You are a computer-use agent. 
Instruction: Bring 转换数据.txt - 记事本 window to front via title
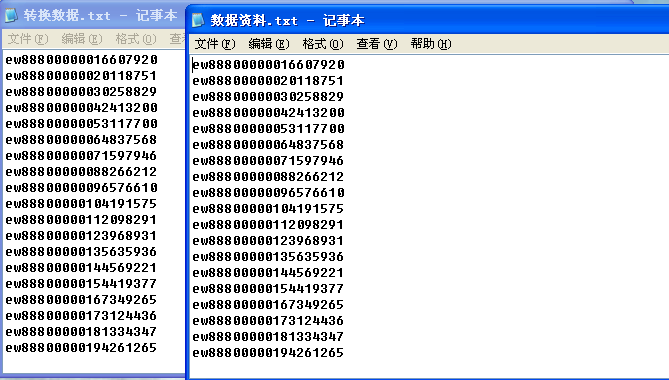pos(100,15)
